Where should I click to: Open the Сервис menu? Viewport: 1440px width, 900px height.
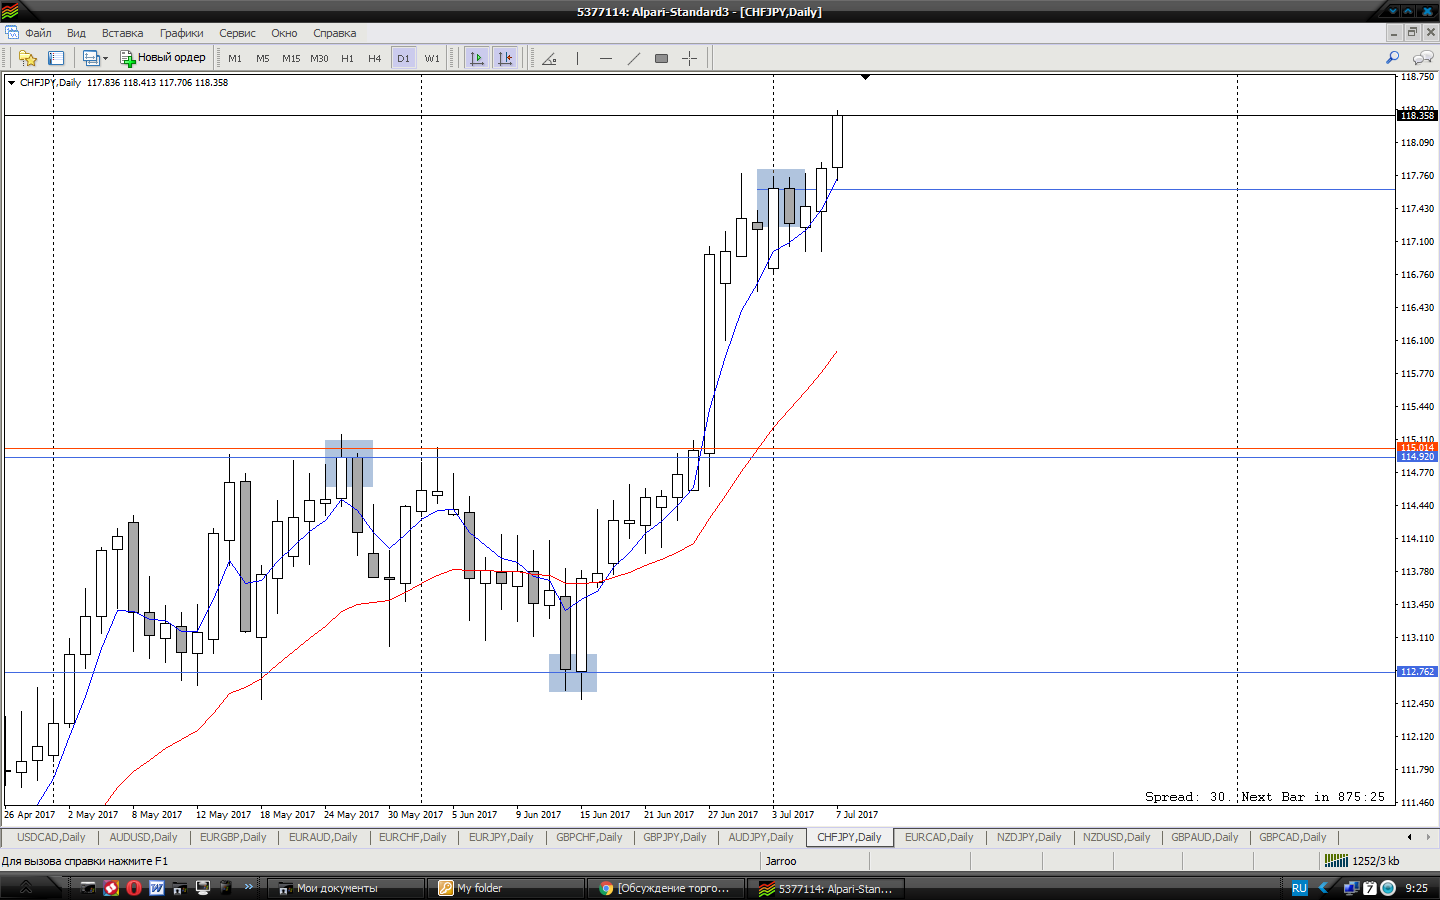pos(237,33)
